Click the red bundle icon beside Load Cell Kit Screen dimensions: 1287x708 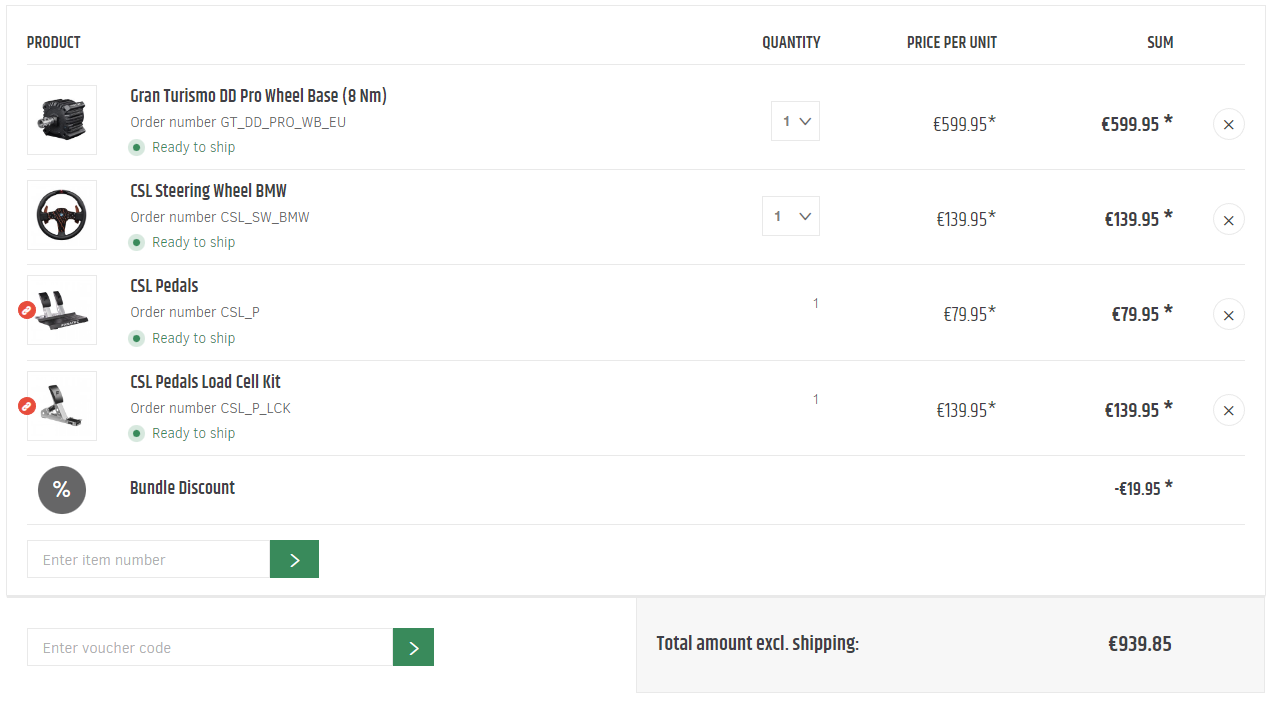coord(27,406)
